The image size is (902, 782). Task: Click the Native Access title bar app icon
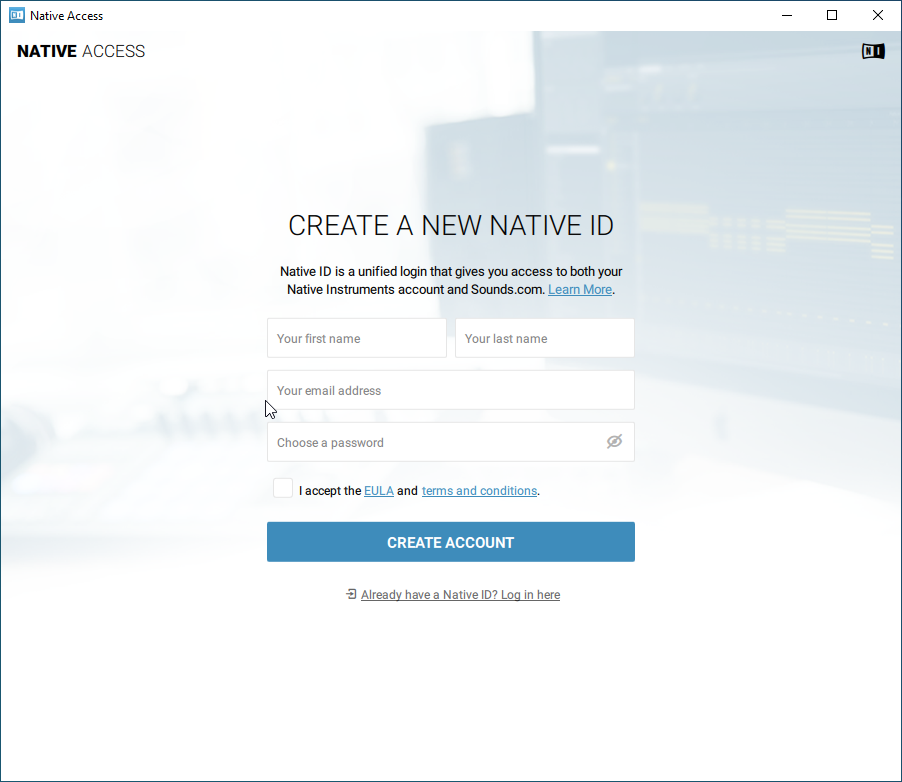coord(17,16)
